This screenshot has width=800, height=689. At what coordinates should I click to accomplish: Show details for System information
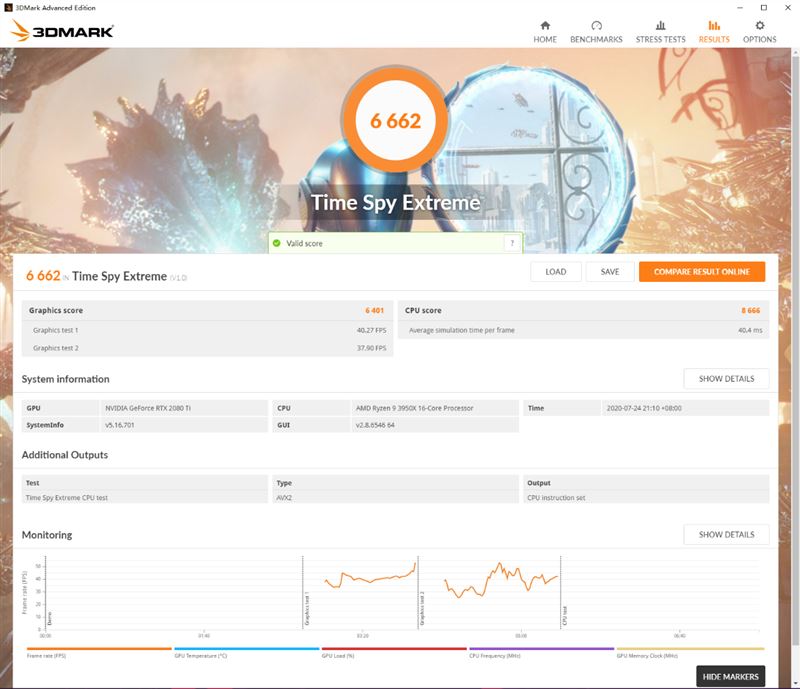[x=726, y=379]
